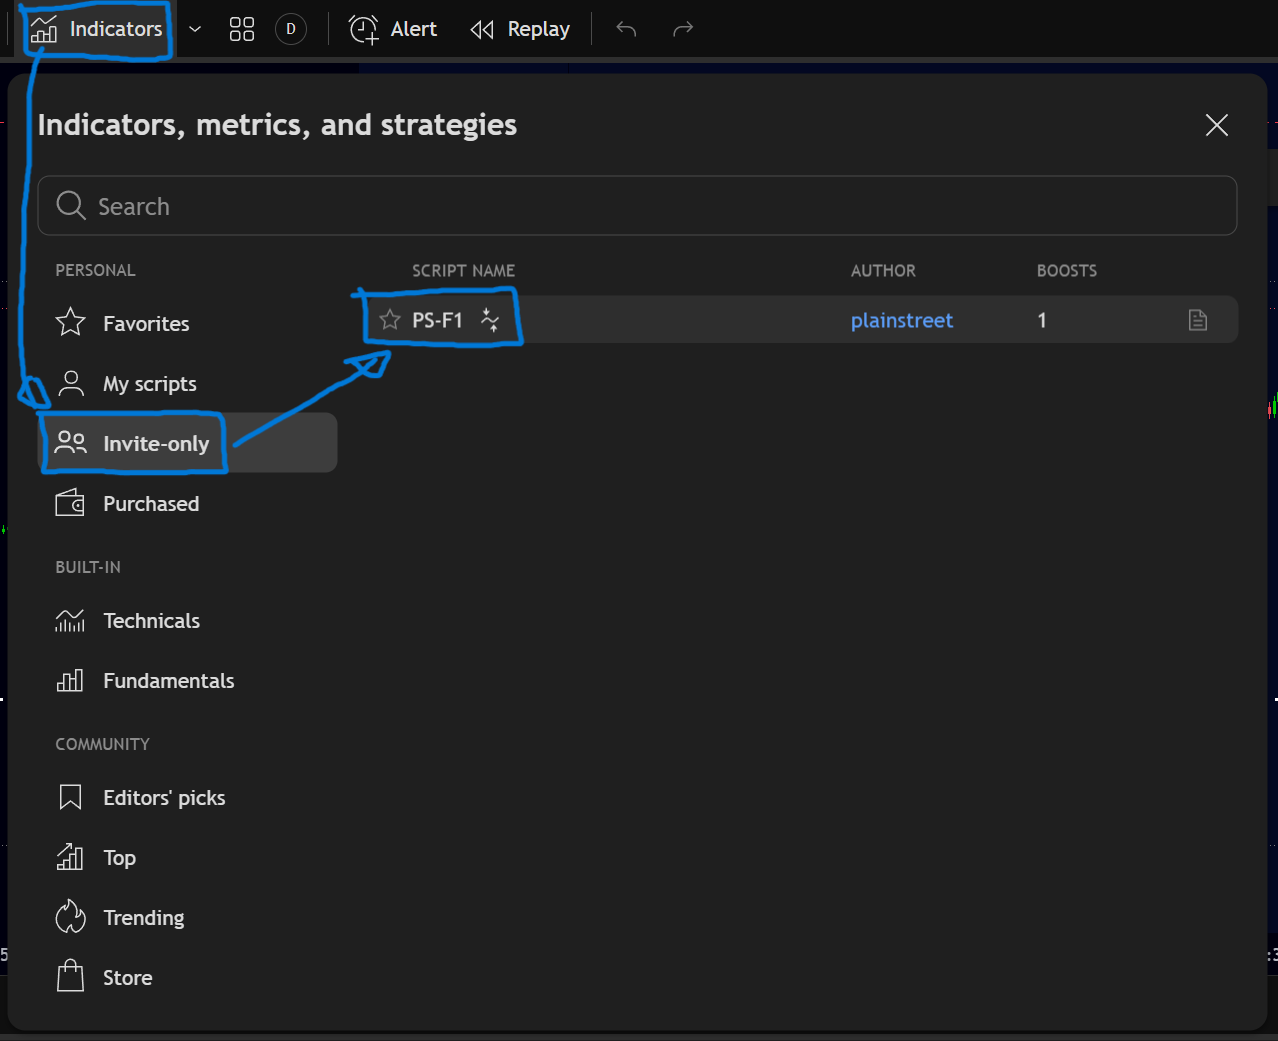1278x1041 pixels.
Task: Open My scripts category
Action: [187, 383]
